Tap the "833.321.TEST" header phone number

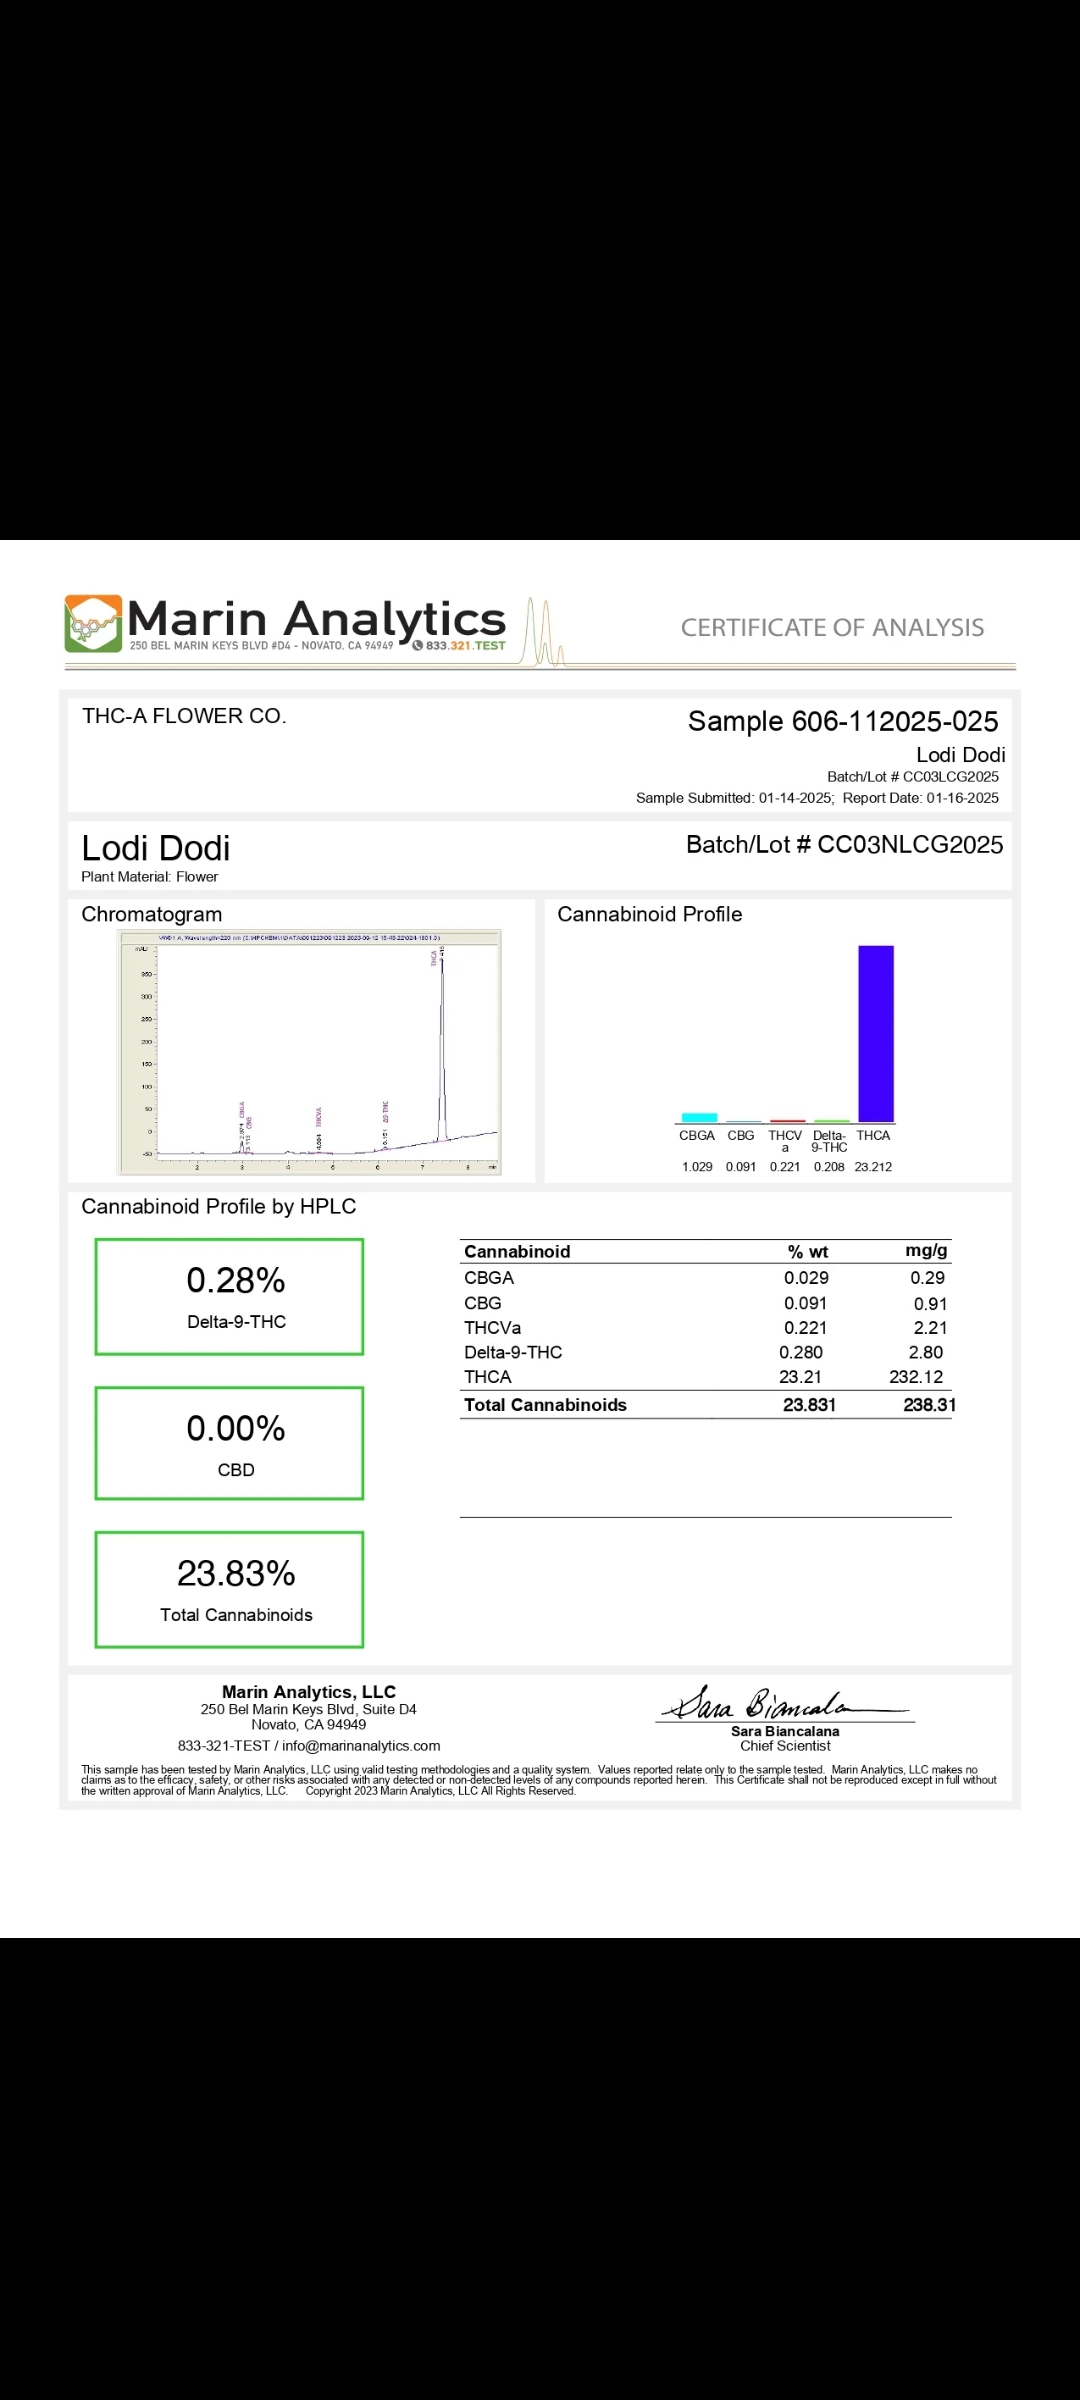tap(465, 646)
